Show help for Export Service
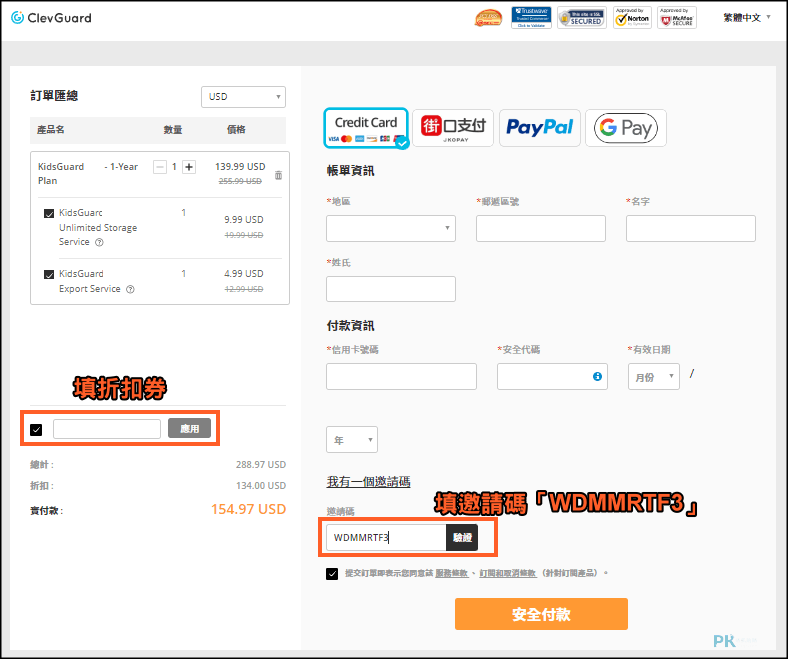The image size is (788, 659). tap(130, 289)
